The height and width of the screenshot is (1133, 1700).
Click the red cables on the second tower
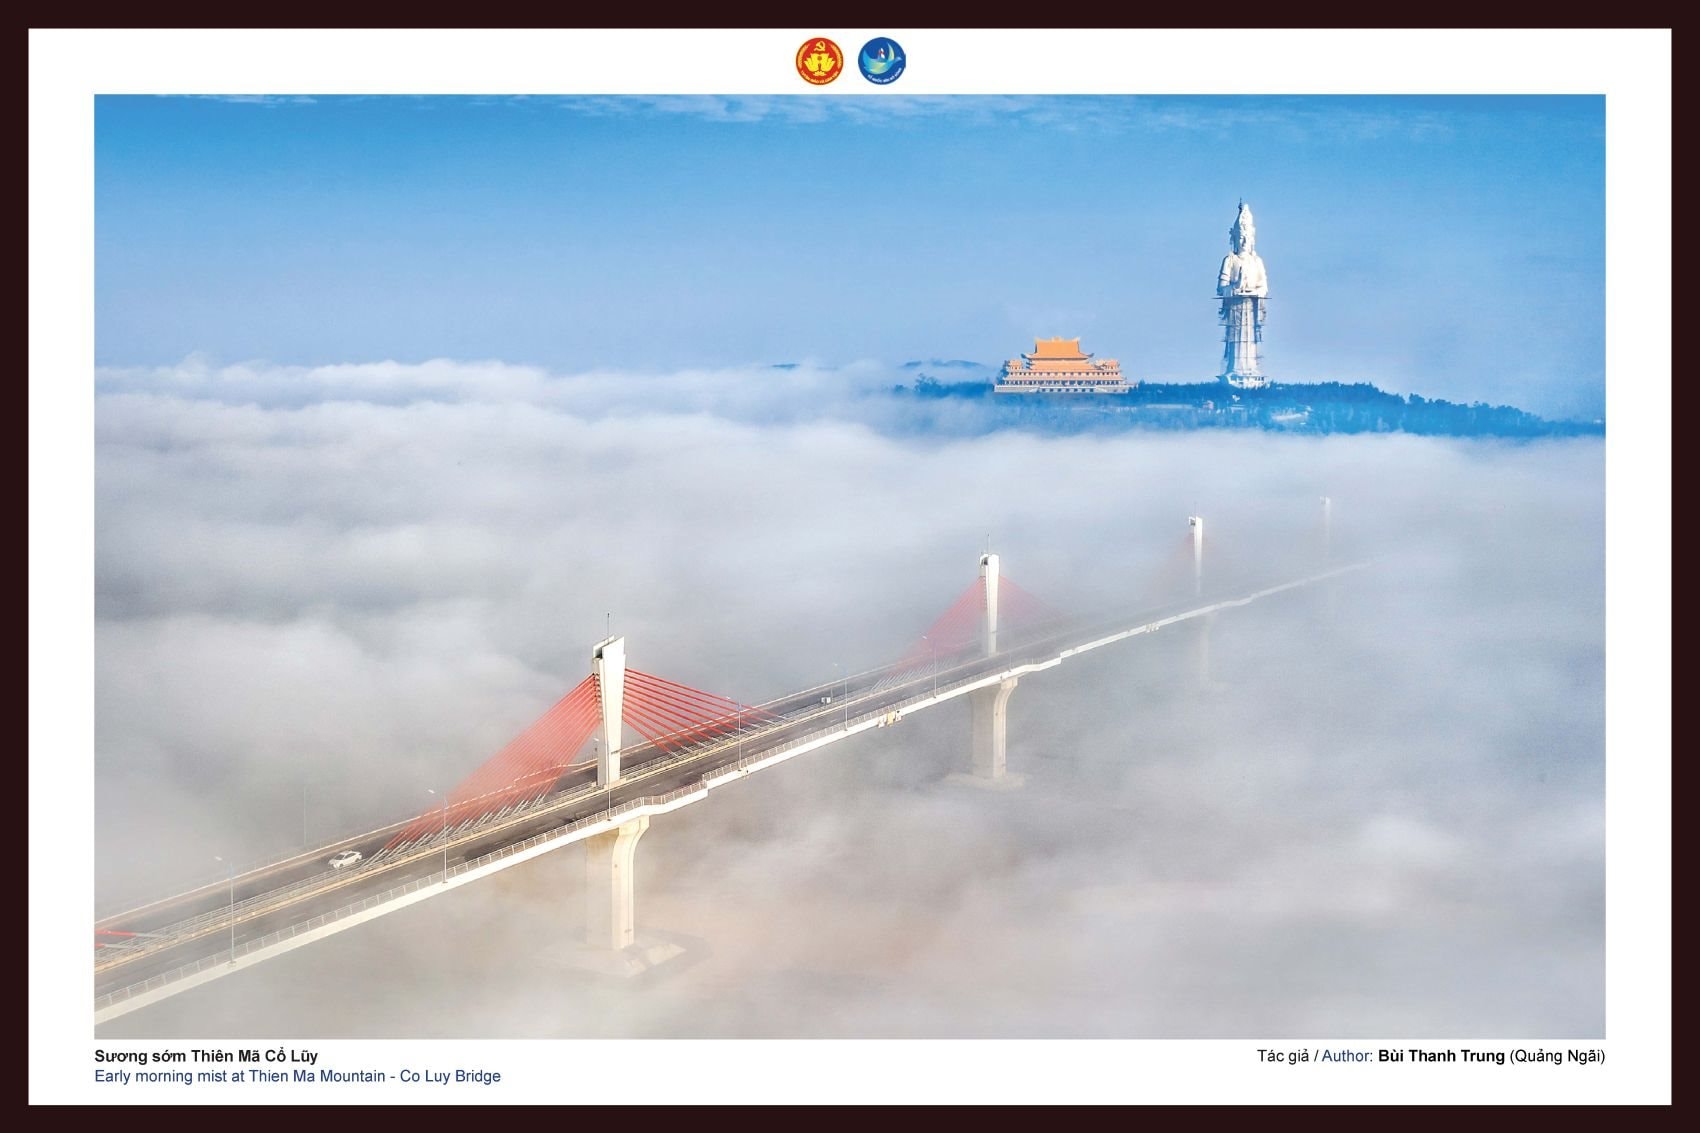click(945, 625)
